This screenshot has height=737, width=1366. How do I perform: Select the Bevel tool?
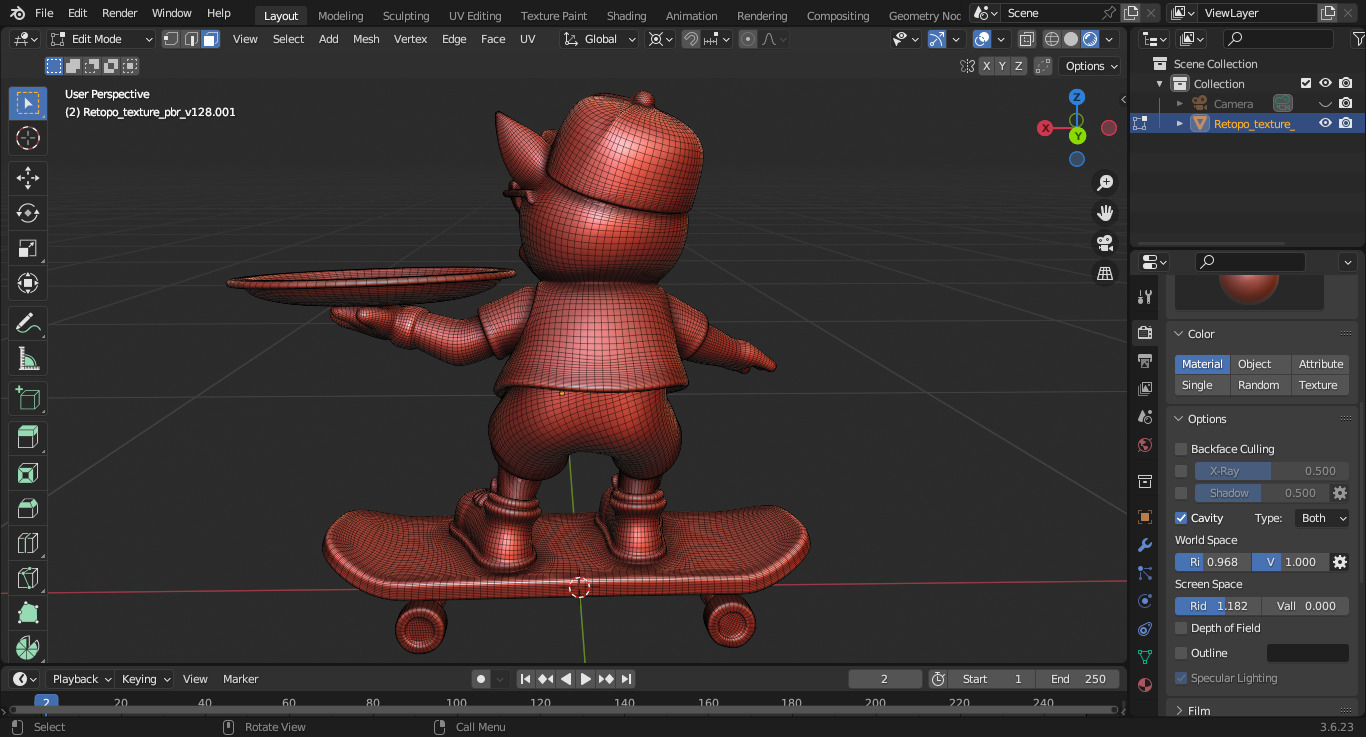pyautogui.click(x=28, y=508)
